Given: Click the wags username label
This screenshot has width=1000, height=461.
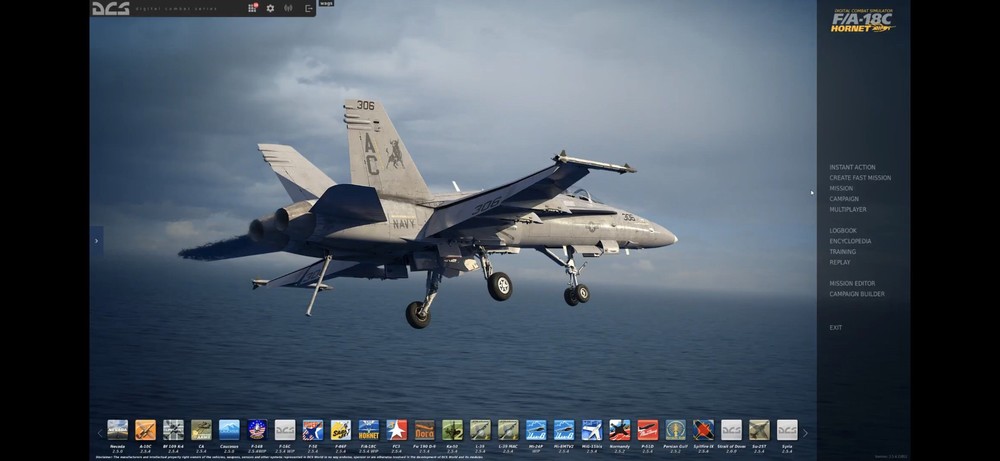Looking at the screenshot, I should (326, 3).
